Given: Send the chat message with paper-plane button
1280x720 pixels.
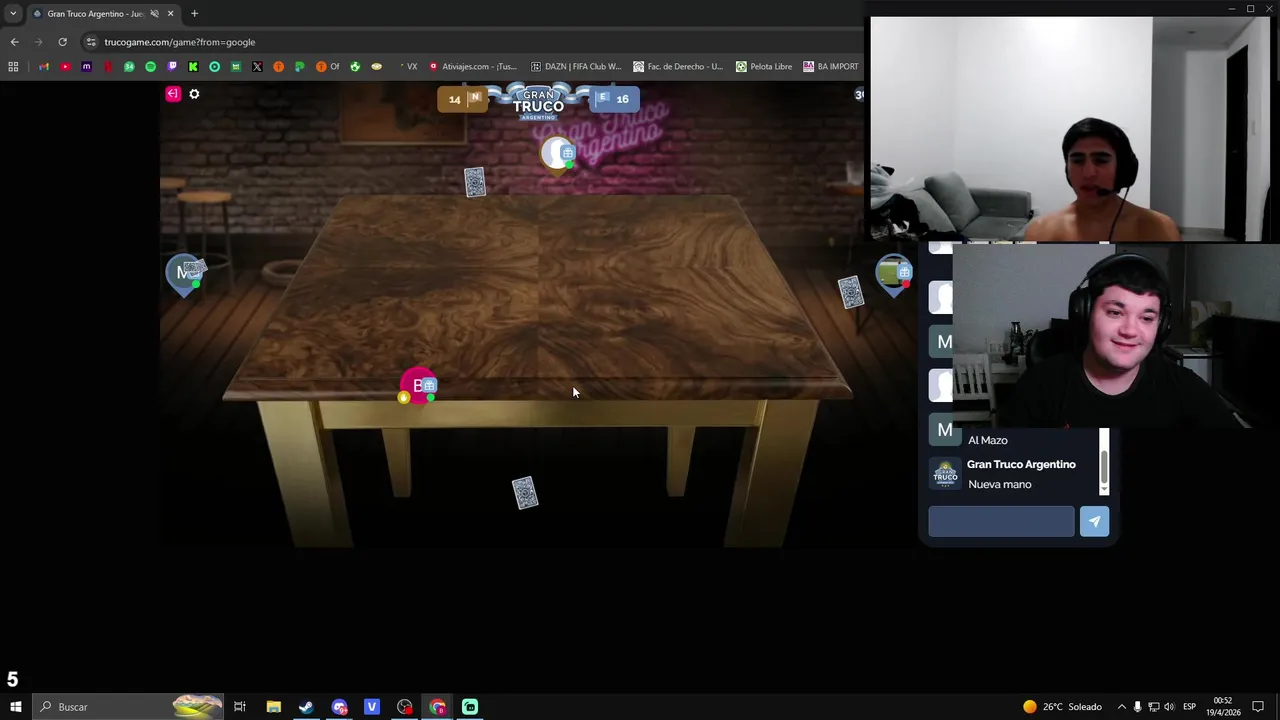Looking at the screenshot, I should click(x=1094, y=521).
